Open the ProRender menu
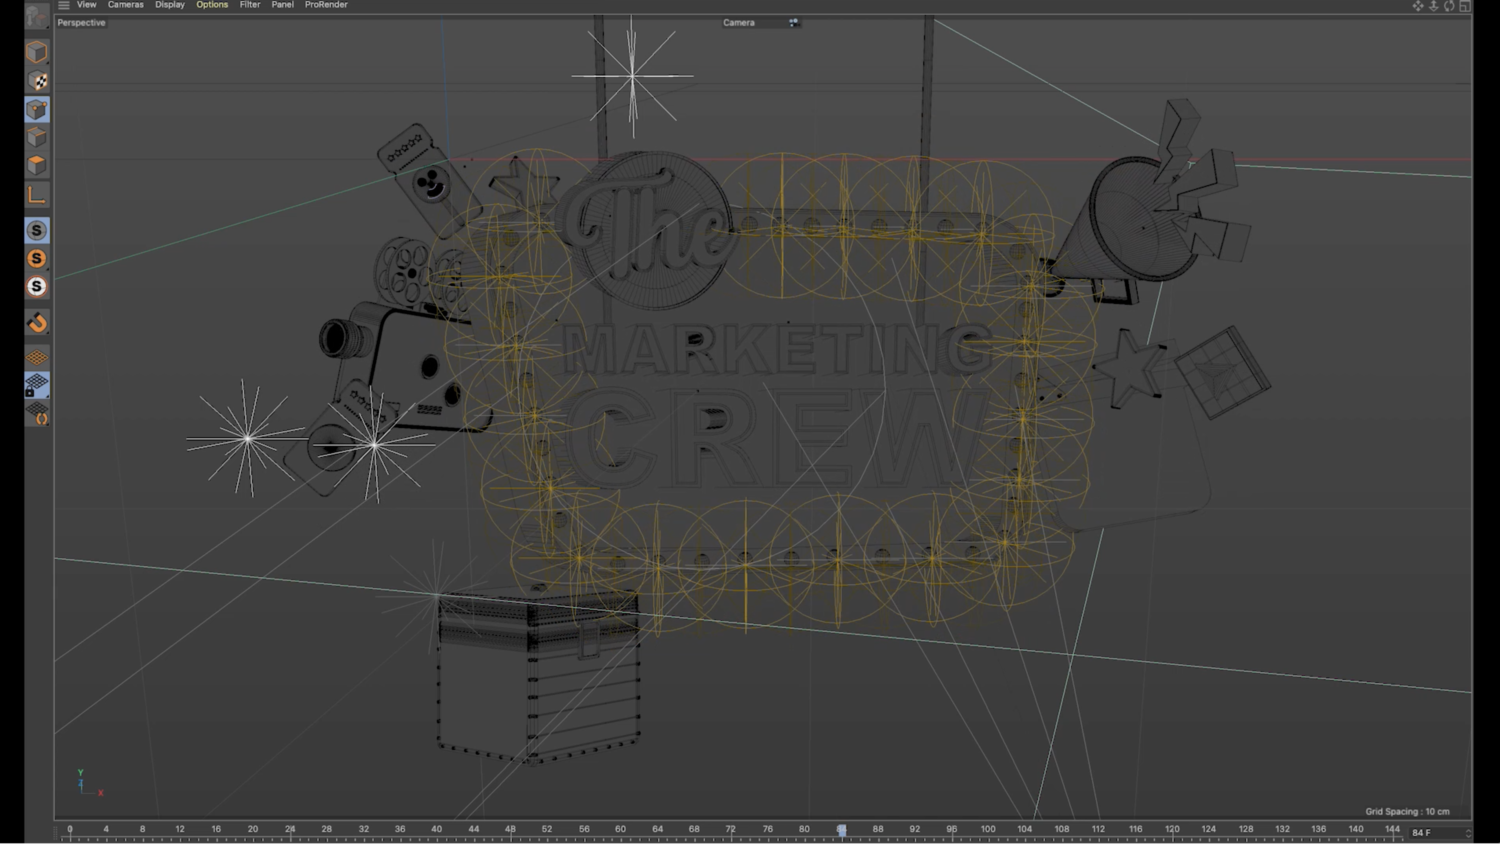The width and height of the screenshot is (1500, 844). click(x=326, y=5)
